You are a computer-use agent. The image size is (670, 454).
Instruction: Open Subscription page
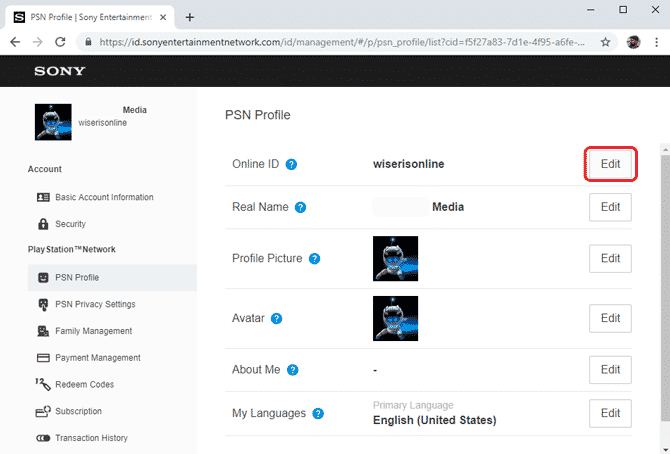tap(79, 411)
